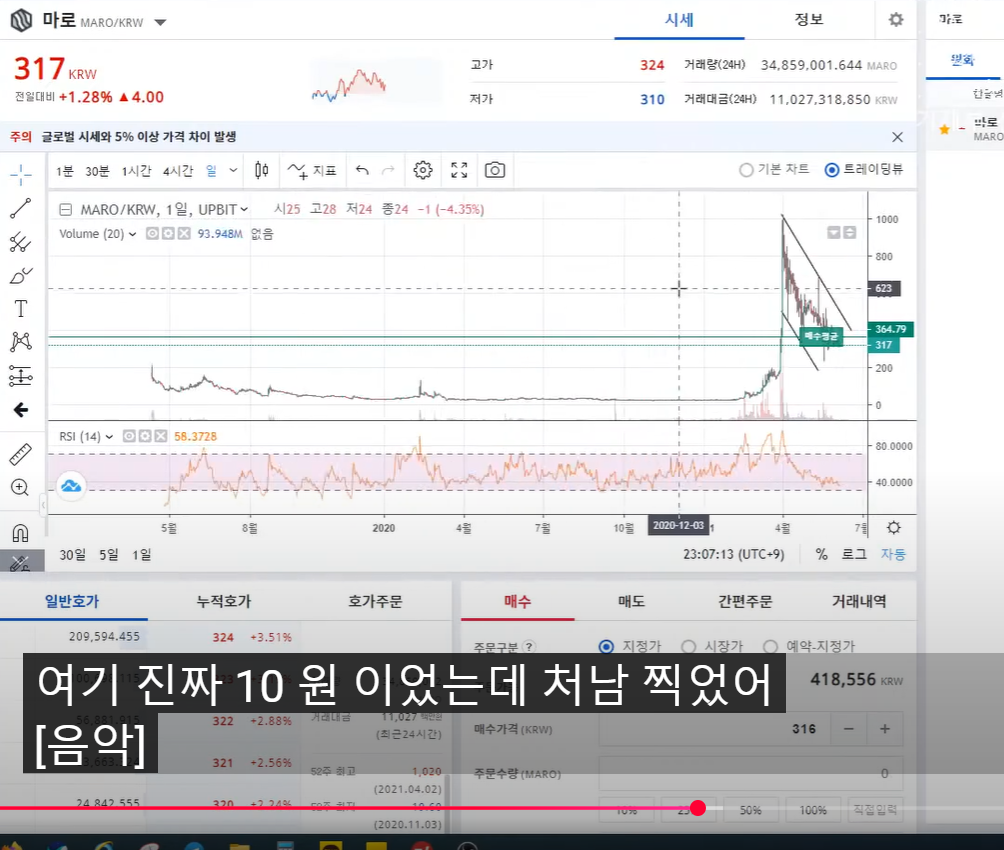1004x850 pixels.
Task: Open chart settings gear in toolbar
Action: (x=423, y=170)
